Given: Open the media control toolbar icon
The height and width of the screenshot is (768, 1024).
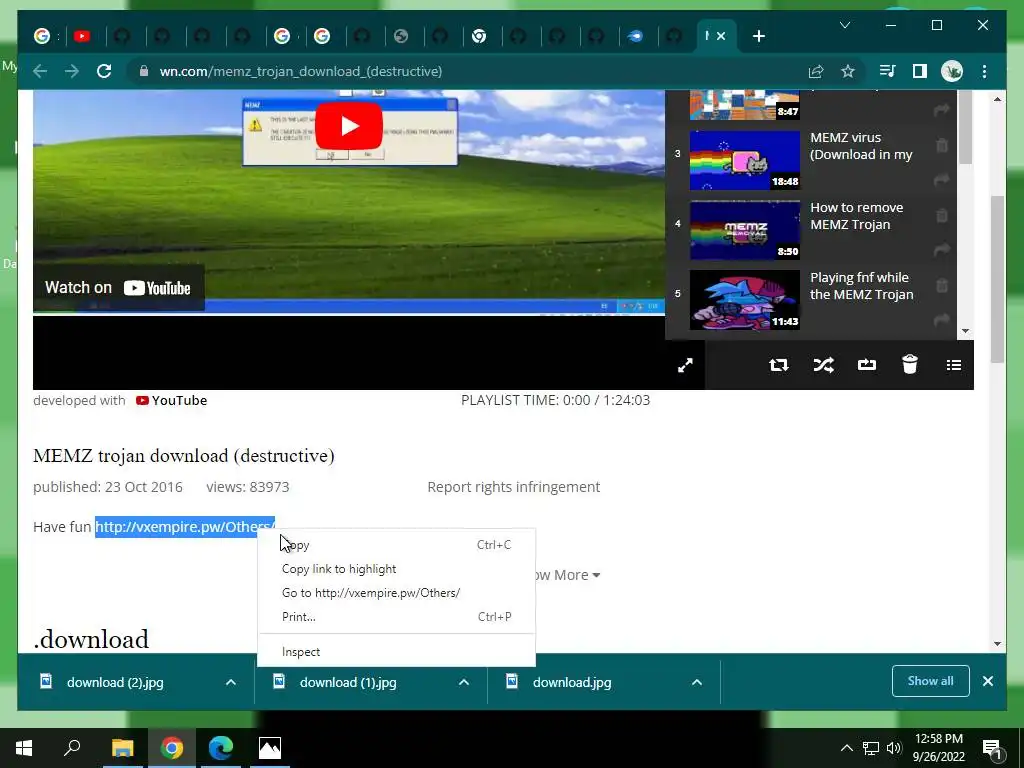Looking at the screenshot, I should coord(887,71).
